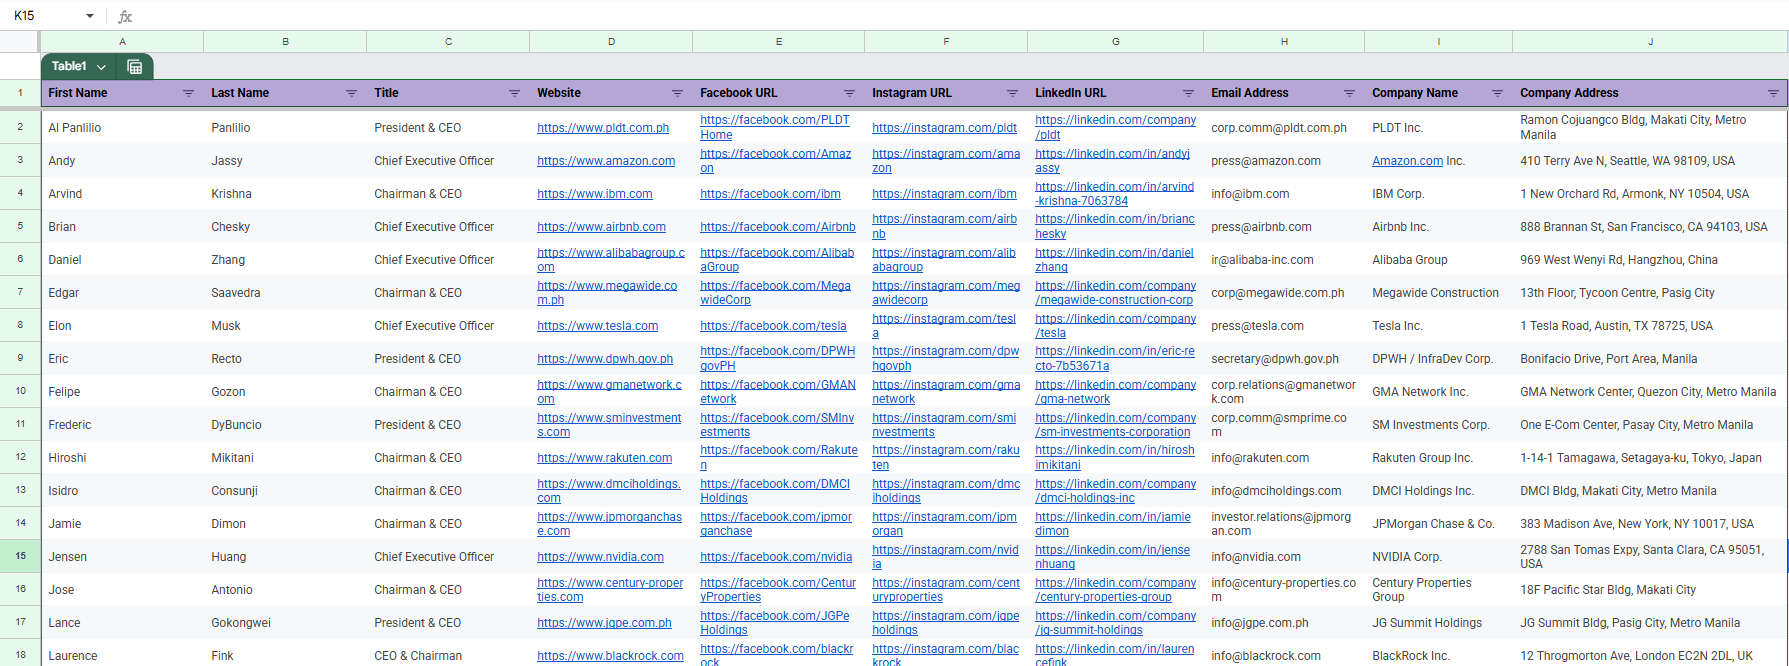Open the https://www.blackrock.com link
The height and width of the screenshot is (666, 1789).
tap(610, 656)
